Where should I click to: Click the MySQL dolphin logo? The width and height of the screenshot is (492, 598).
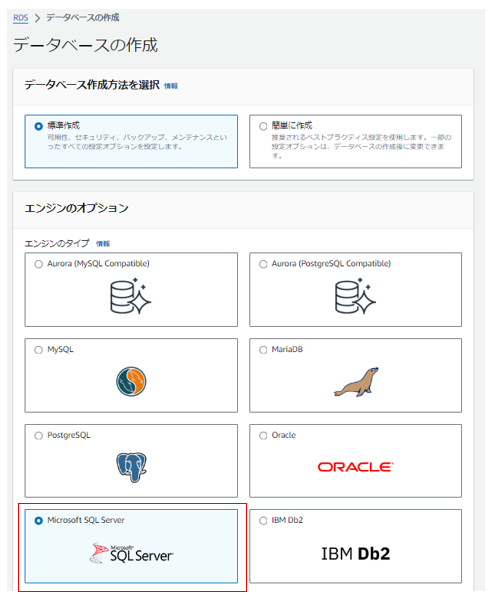[x=131, y=382]
